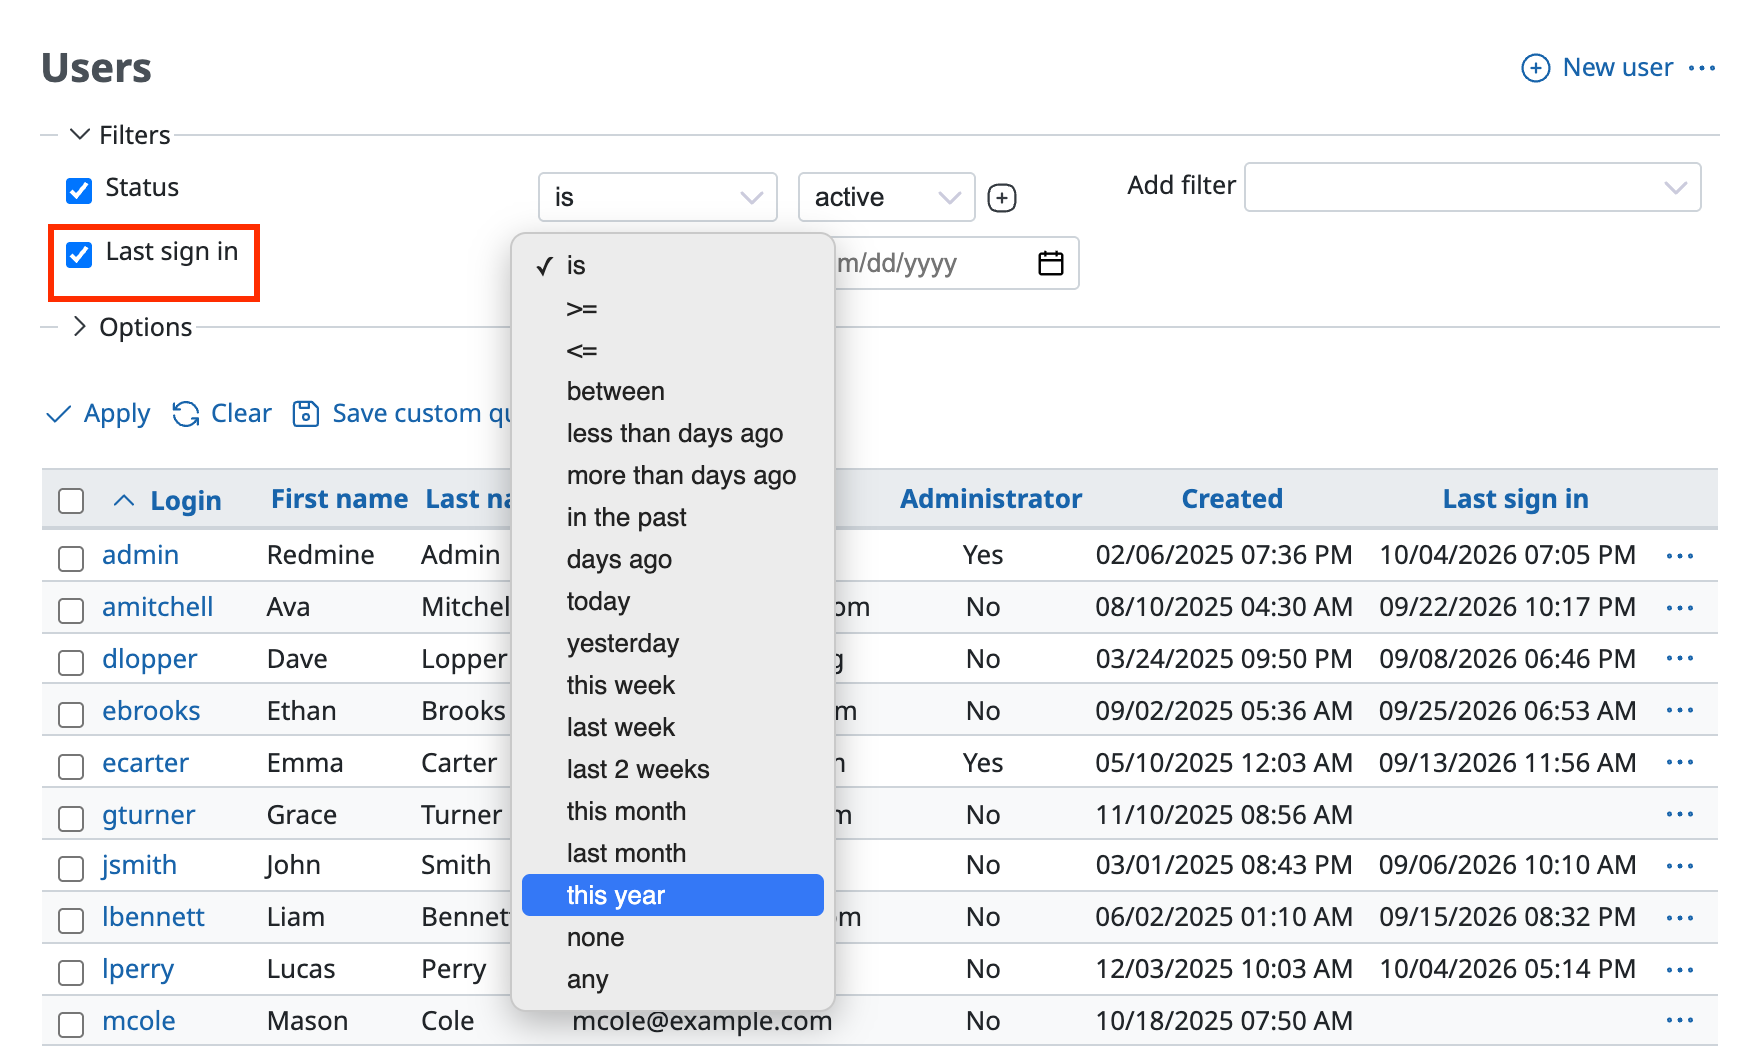
Task: Open the Add filter dropdown
Action: pos(1472,187)
